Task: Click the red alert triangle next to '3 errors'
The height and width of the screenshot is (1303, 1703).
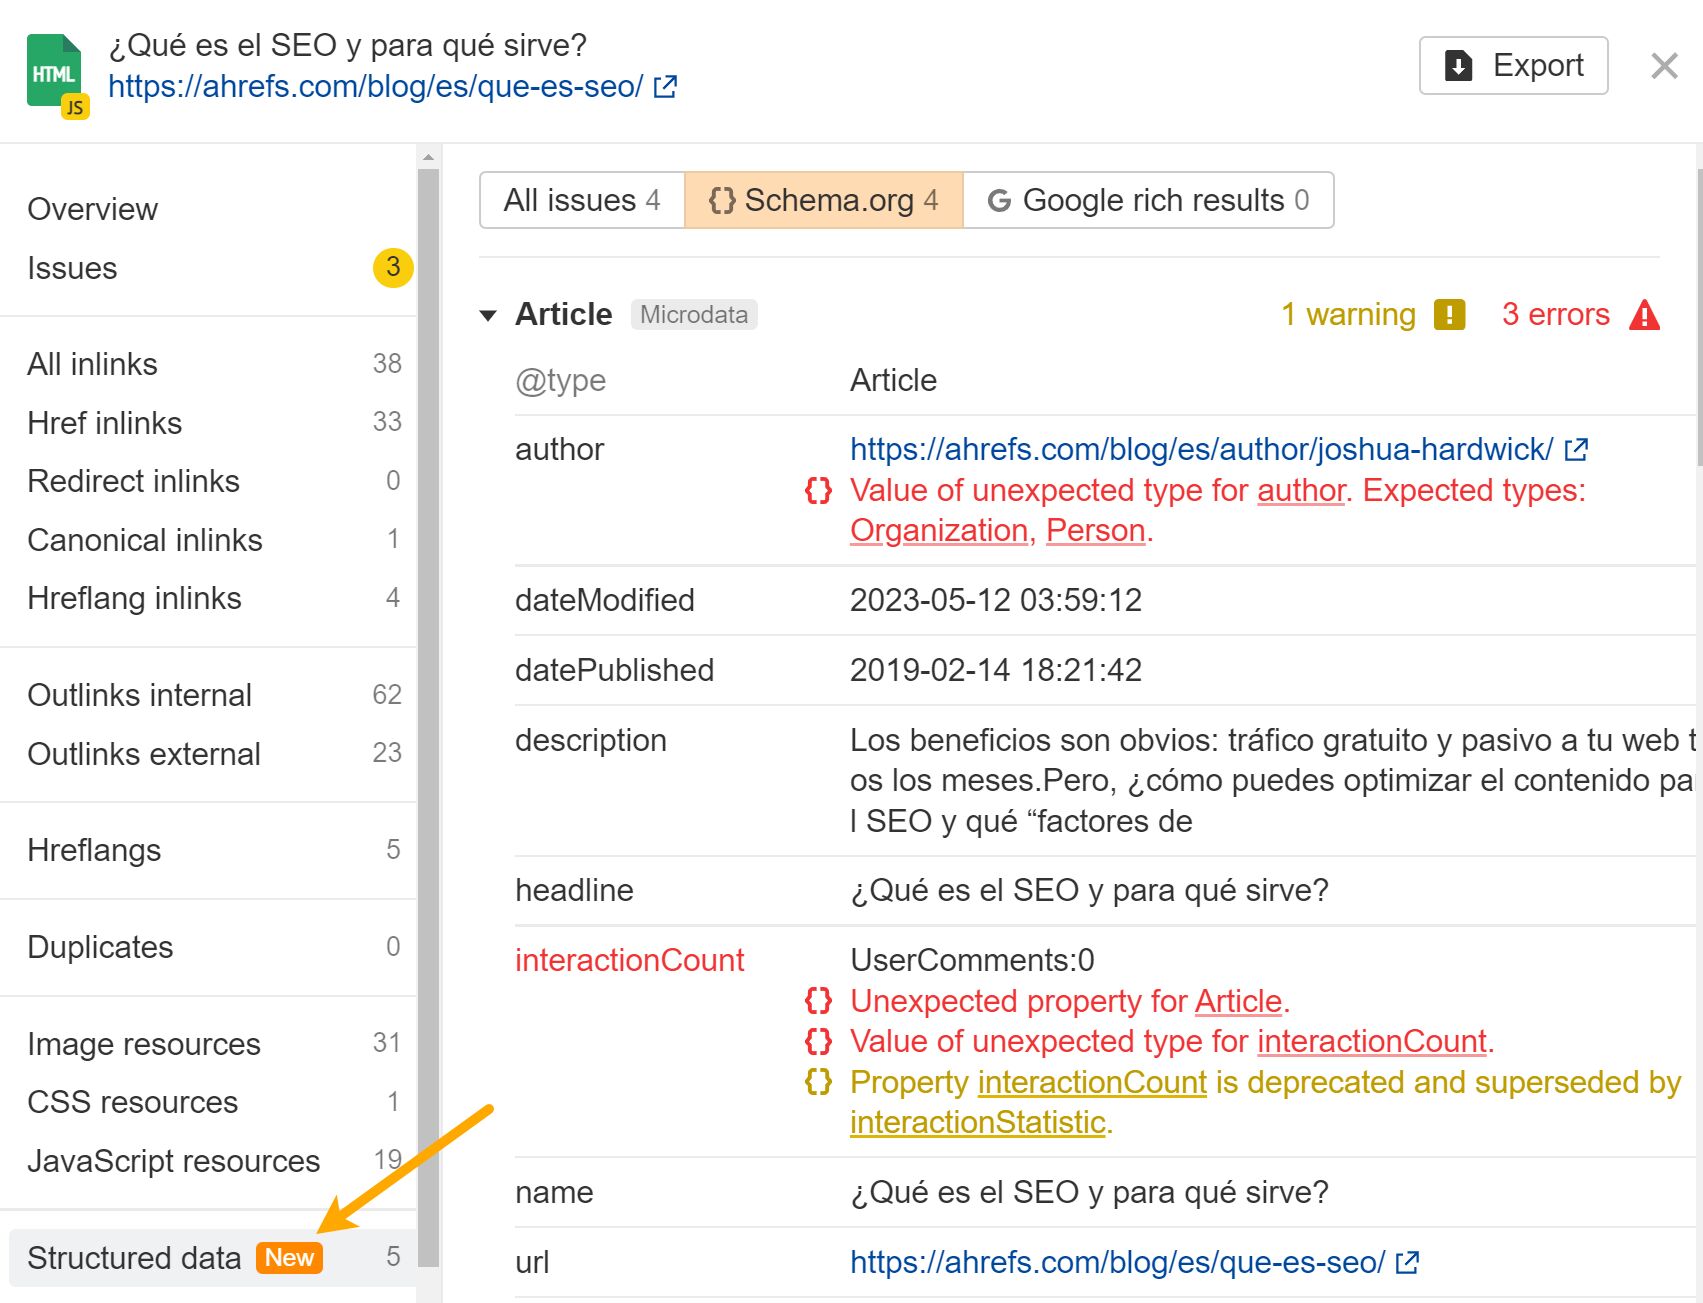Action: coord(1645,314)
